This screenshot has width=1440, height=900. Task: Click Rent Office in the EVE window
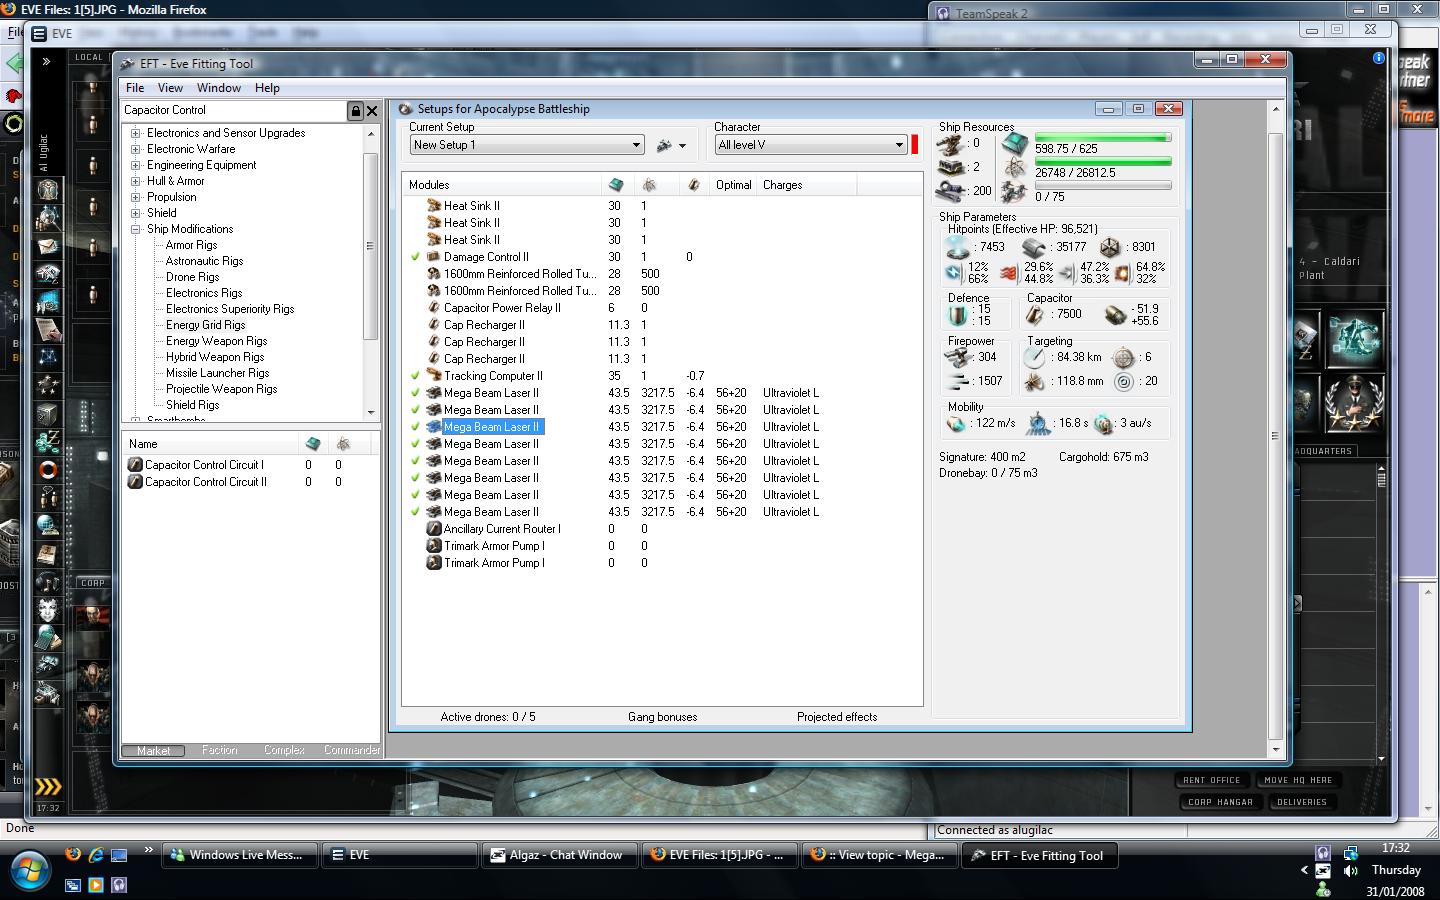click(x=1211, y=780)
